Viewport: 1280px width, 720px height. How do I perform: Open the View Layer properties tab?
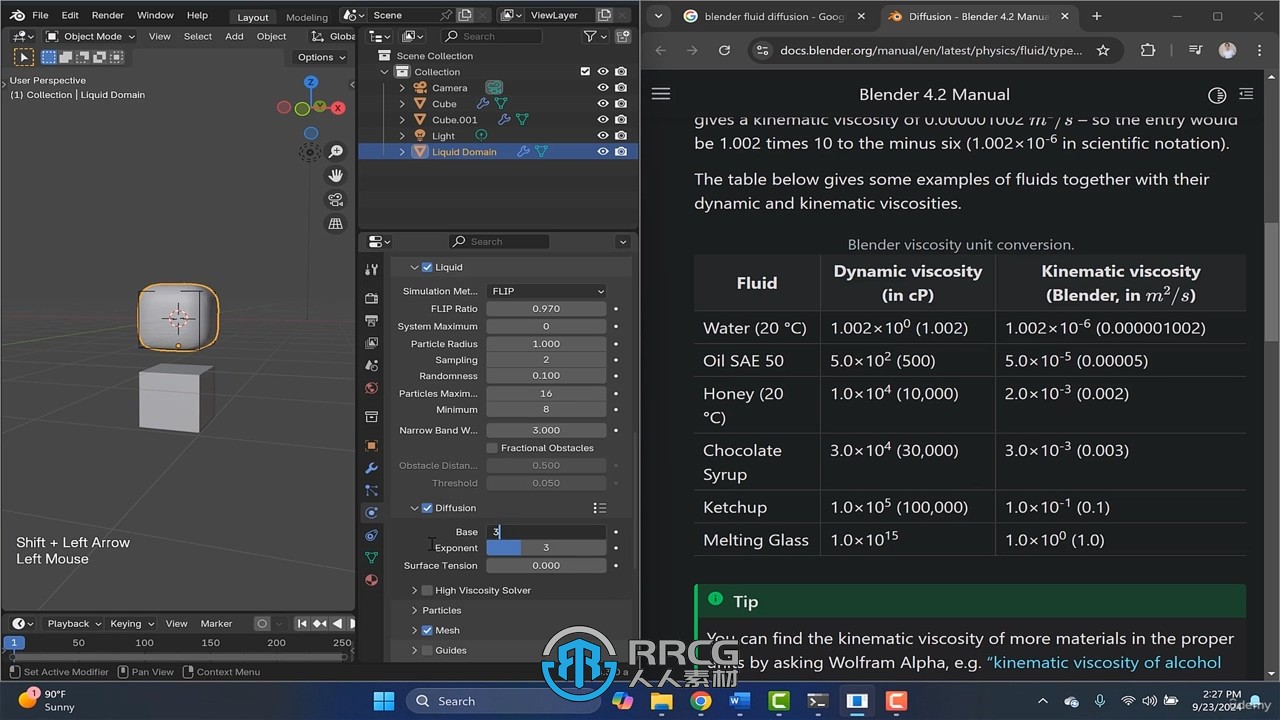click(x=371, y=343)
